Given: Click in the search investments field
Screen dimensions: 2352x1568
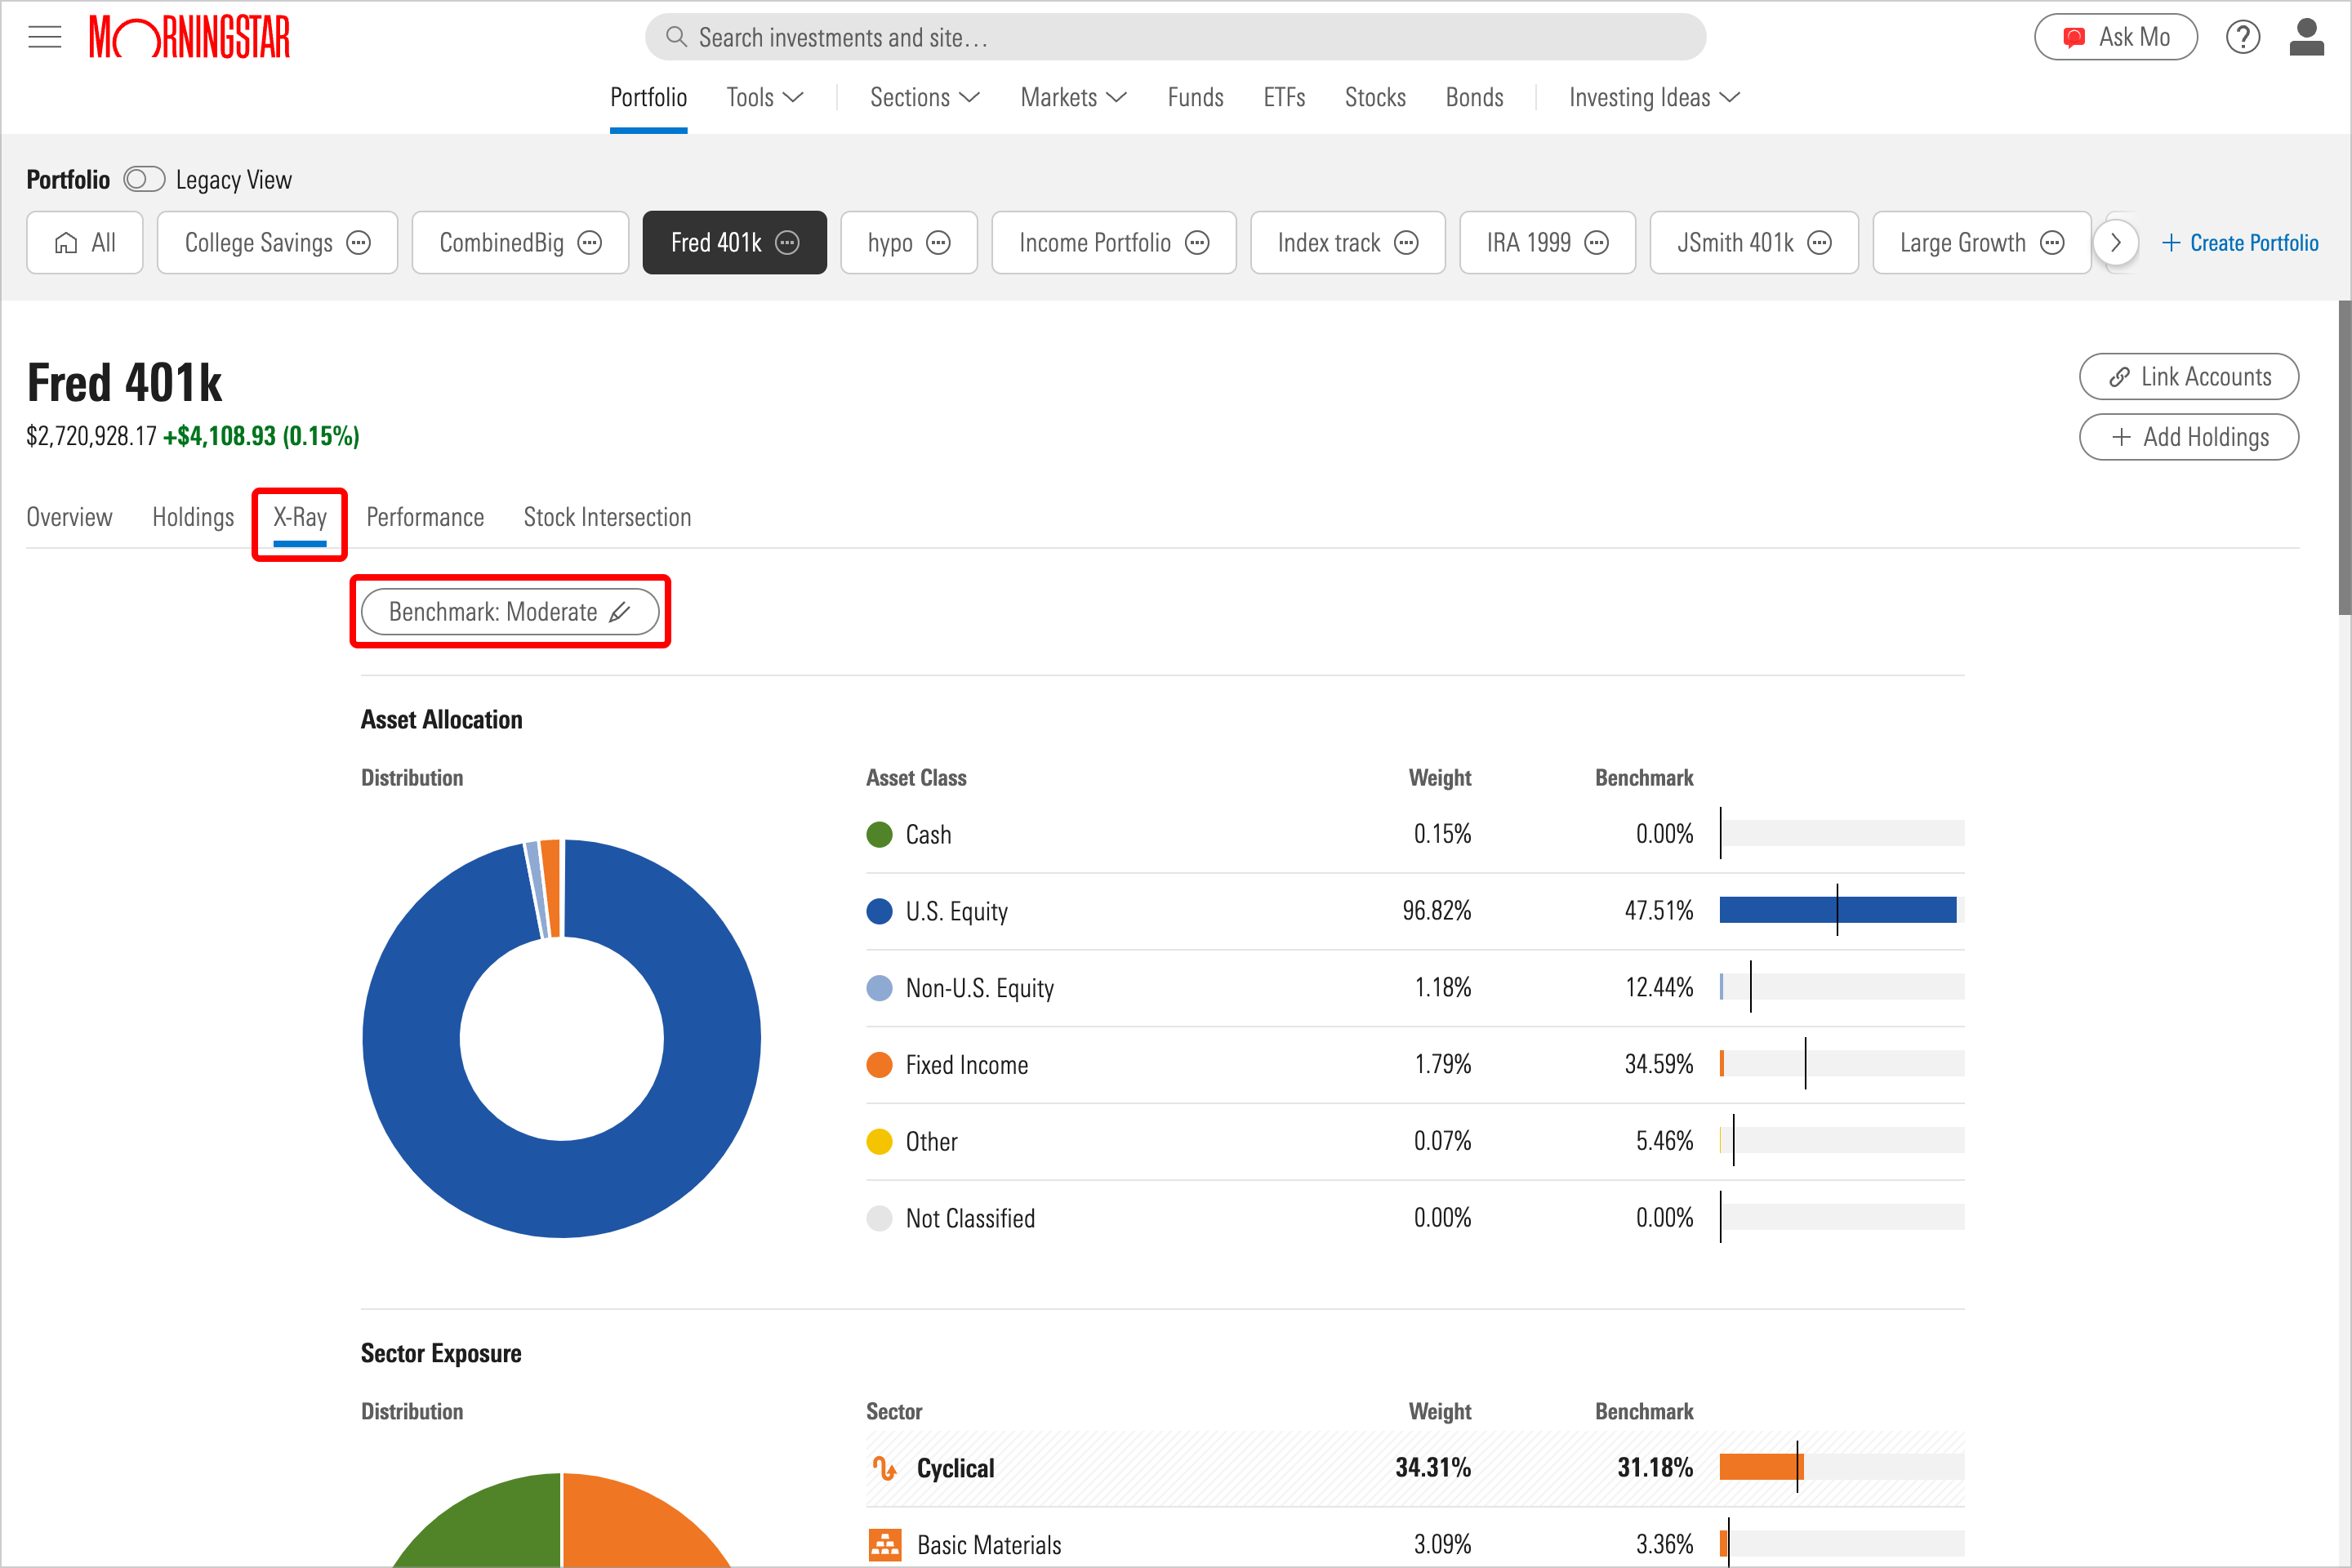Looking at the screenshot, I should point(1175,37).
